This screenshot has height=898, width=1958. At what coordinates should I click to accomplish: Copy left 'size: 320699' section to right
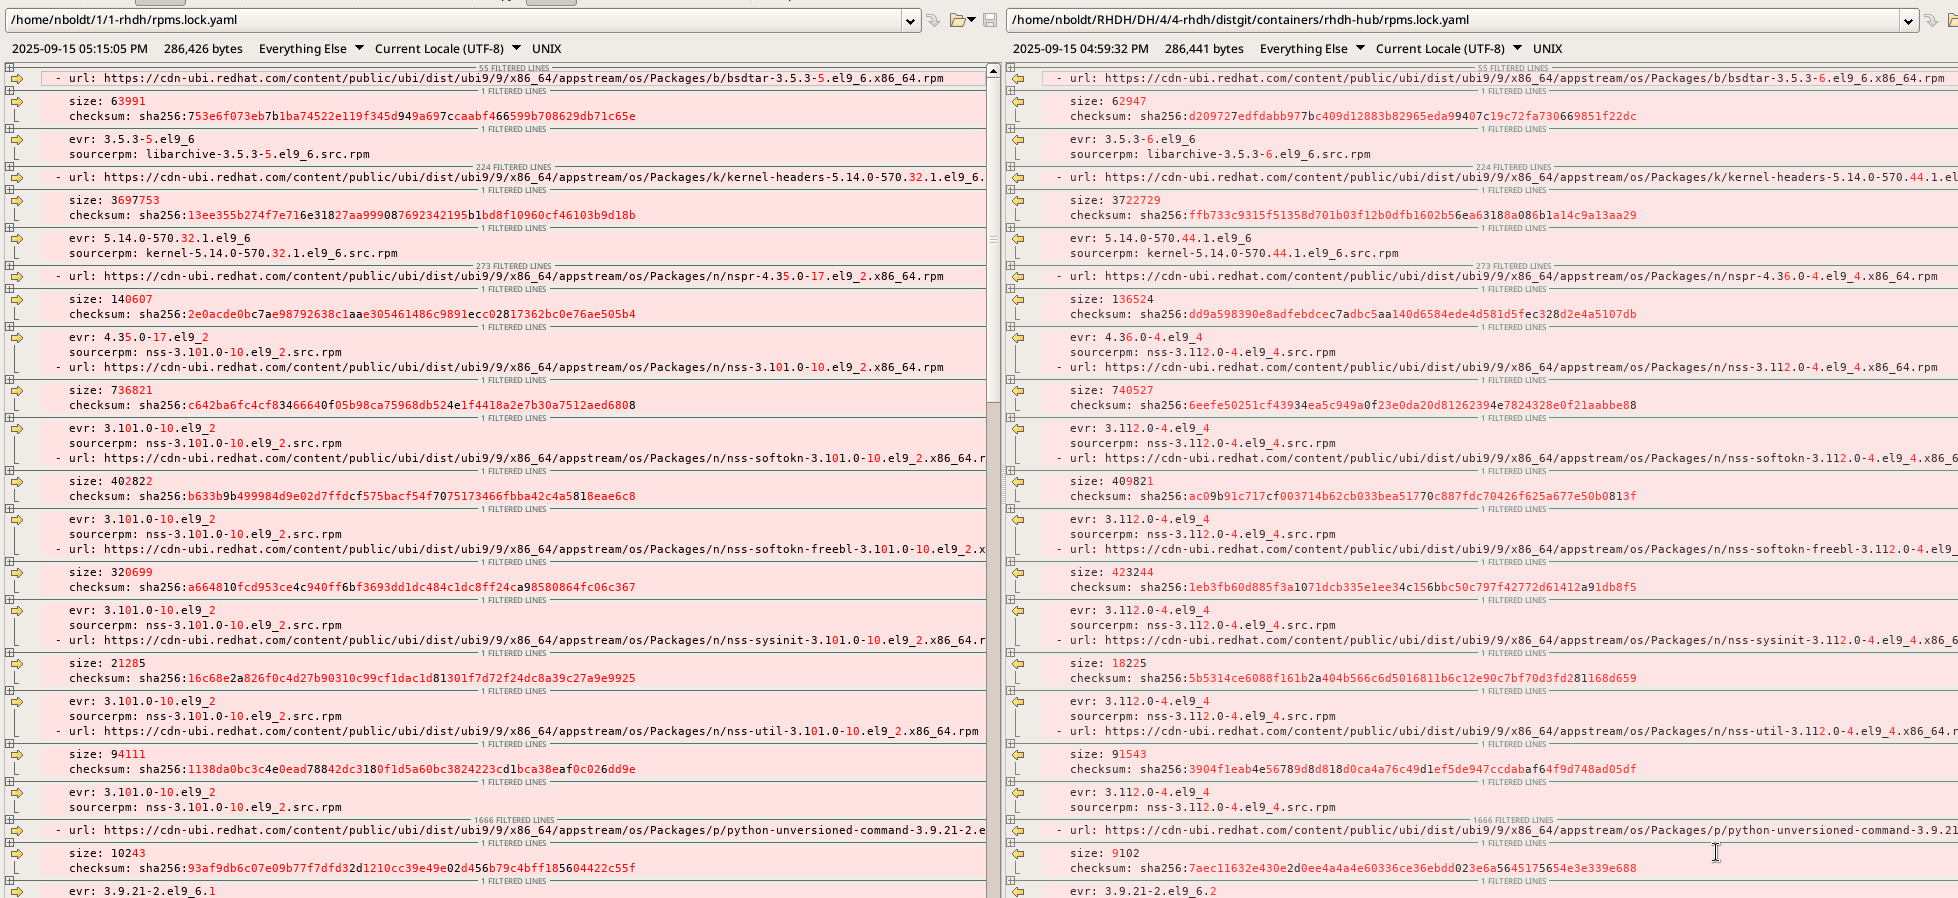(x=17, y=572)
